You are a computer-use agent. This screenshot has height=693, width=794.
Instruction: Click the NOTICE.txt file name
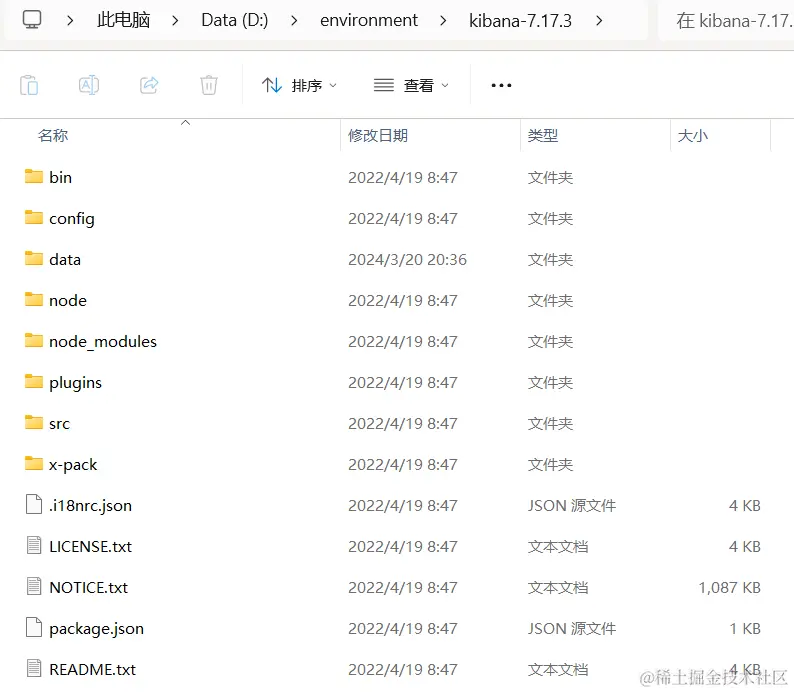click(x=88, y=588)
